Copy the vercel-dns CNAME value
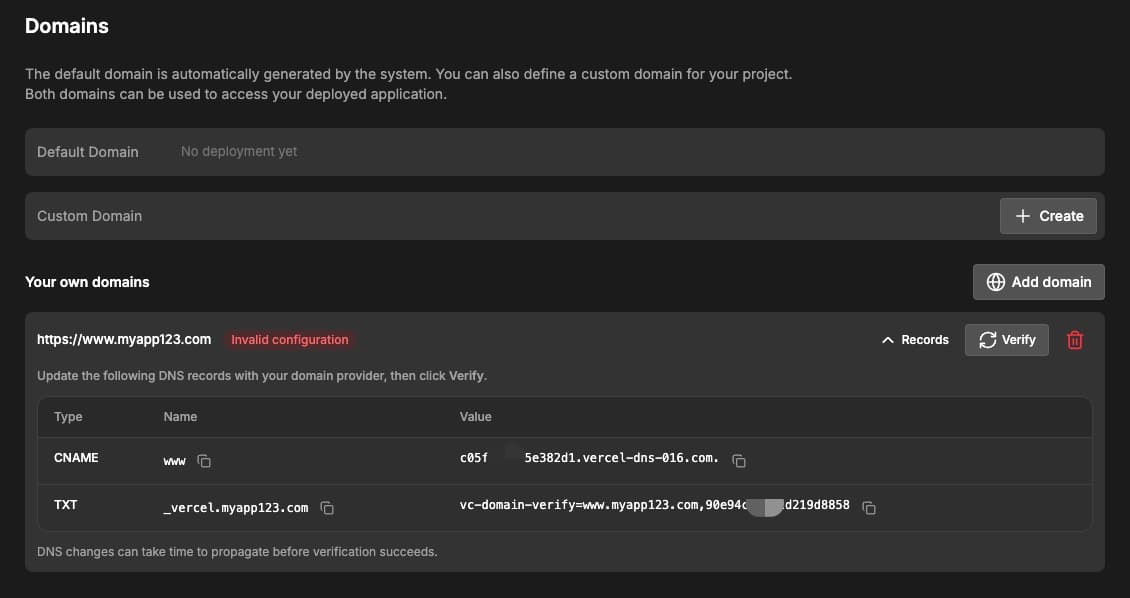The height and width of the screenshot is (598, 1130). point(739,461)
